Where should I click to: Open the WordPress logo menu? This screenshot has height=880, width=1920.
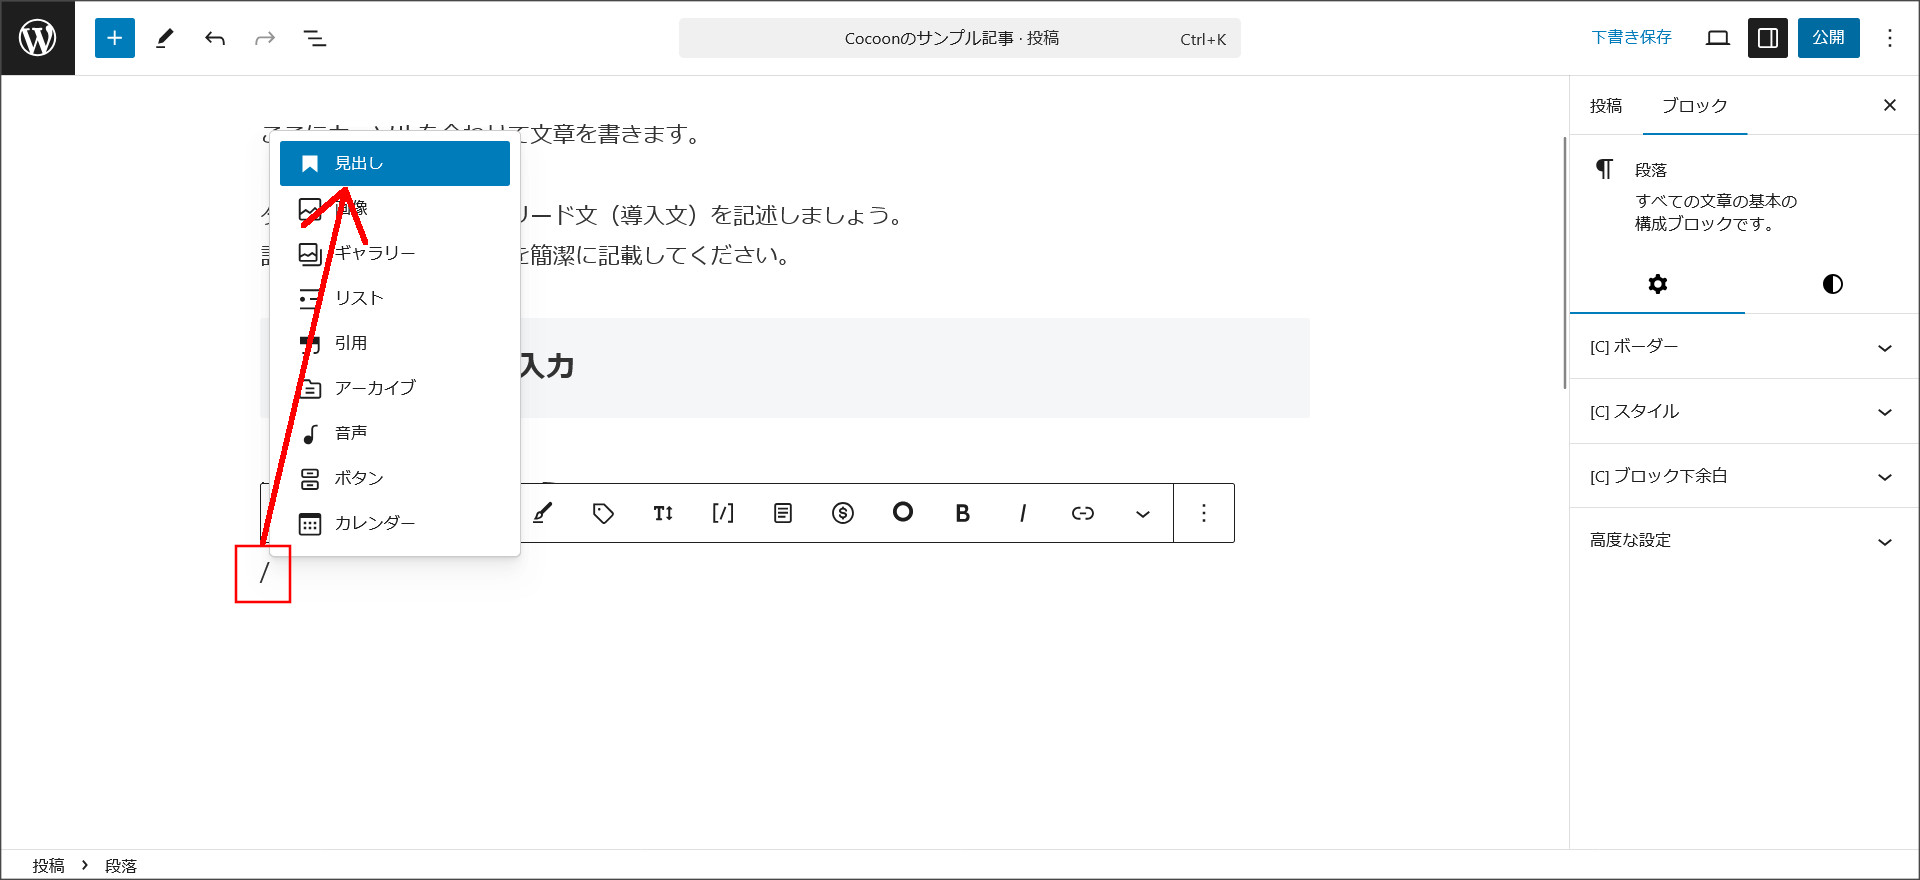tap(38, 38)
